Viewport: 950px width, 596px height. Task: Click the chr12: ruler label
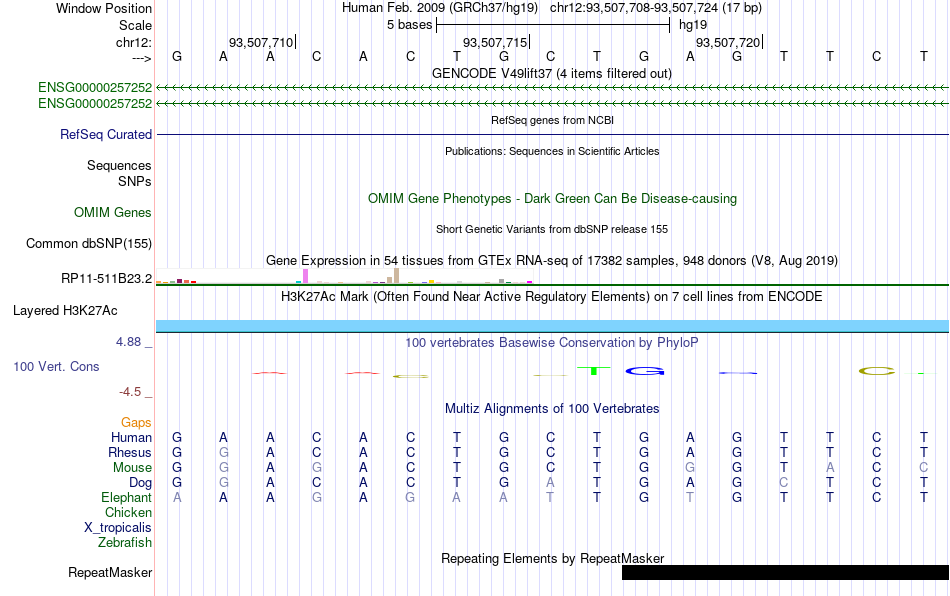[133, 42]
